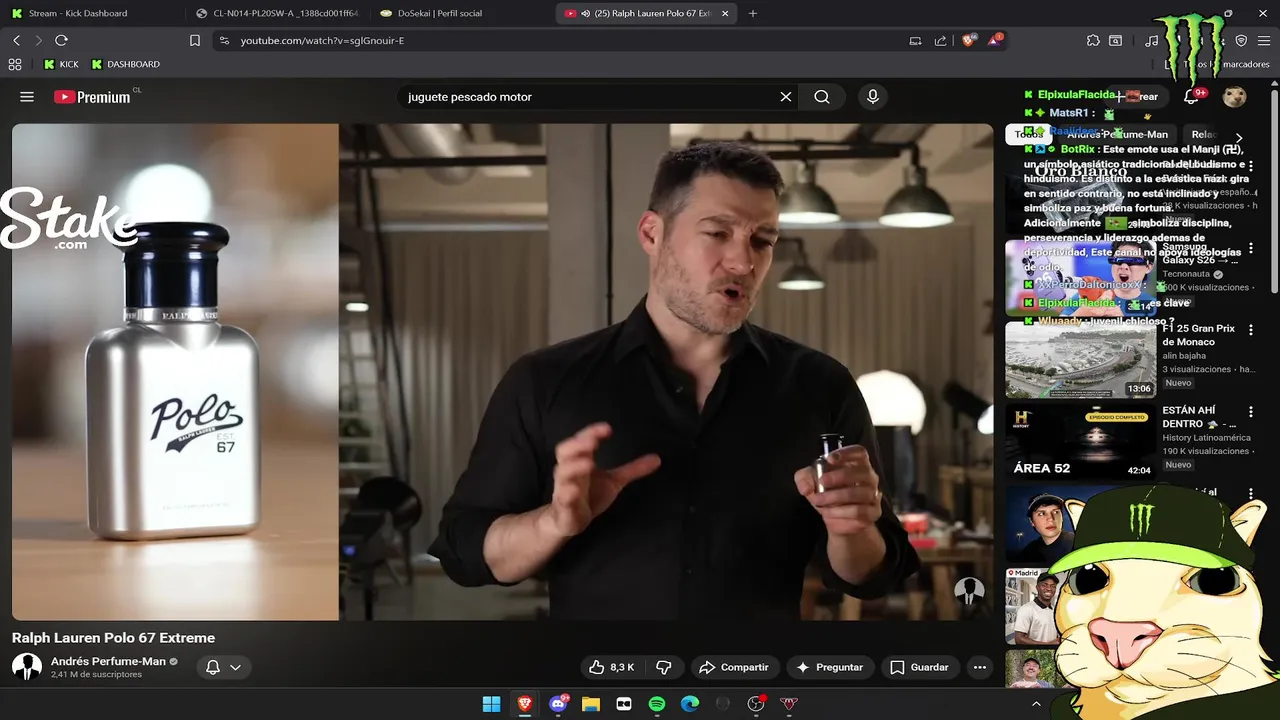Open Brave VPN shield icon
1280x720 pixels.
[1241, 41]
